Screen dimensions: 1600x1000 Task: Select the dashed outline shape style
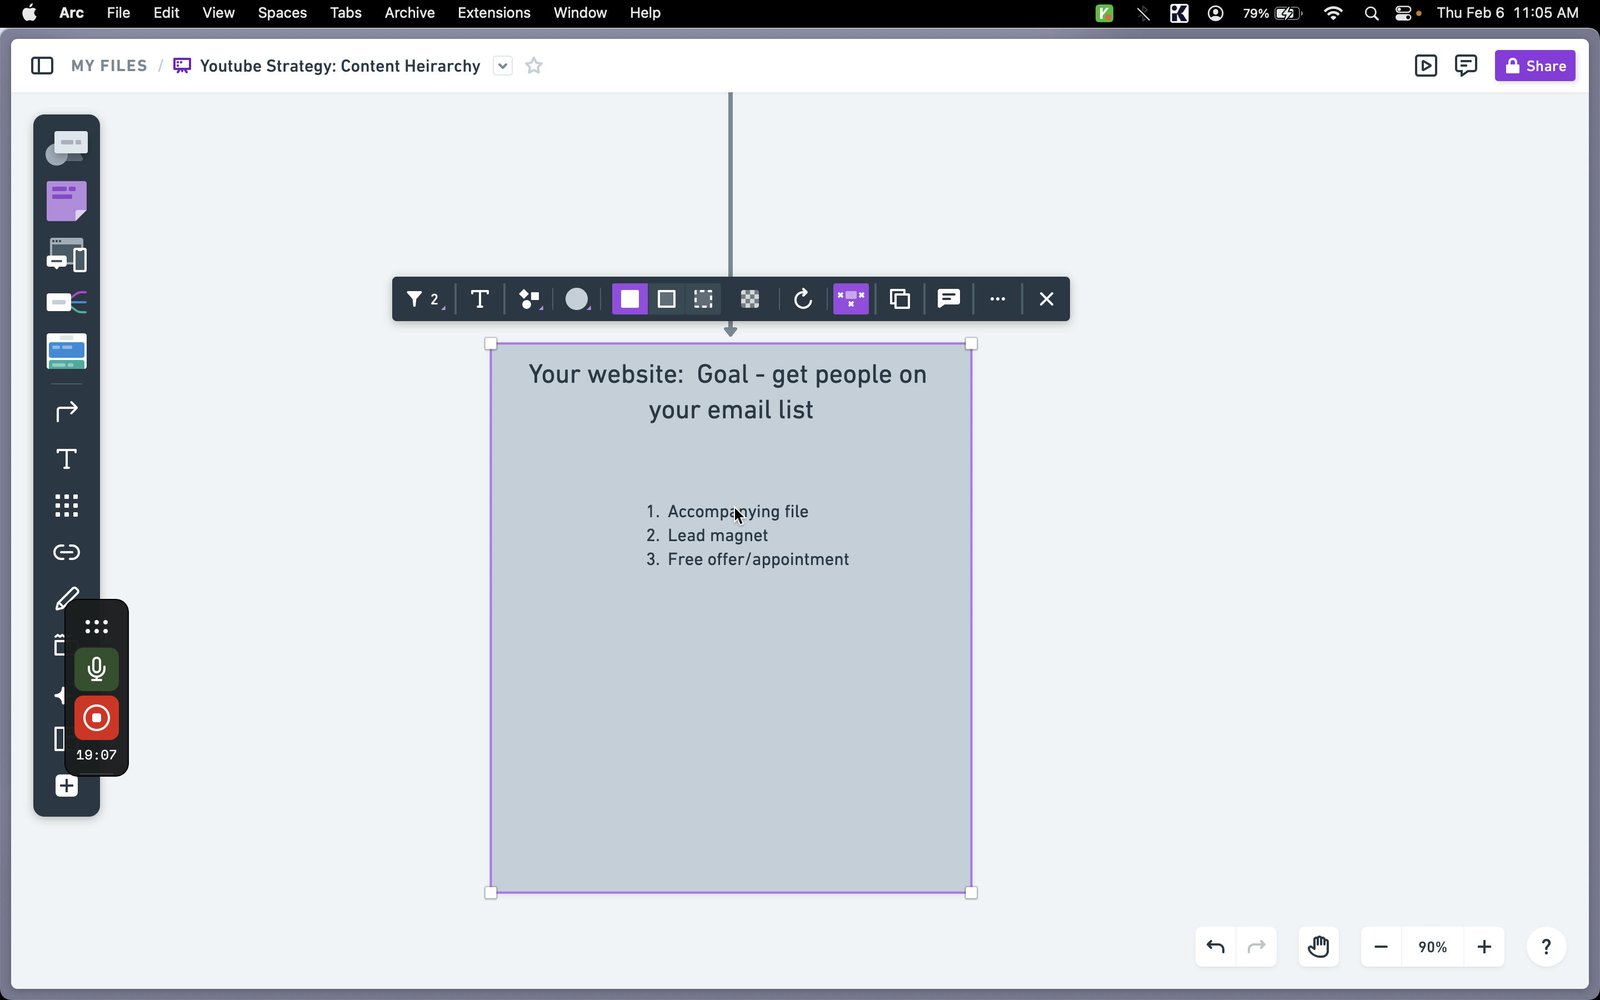point(704,299)
